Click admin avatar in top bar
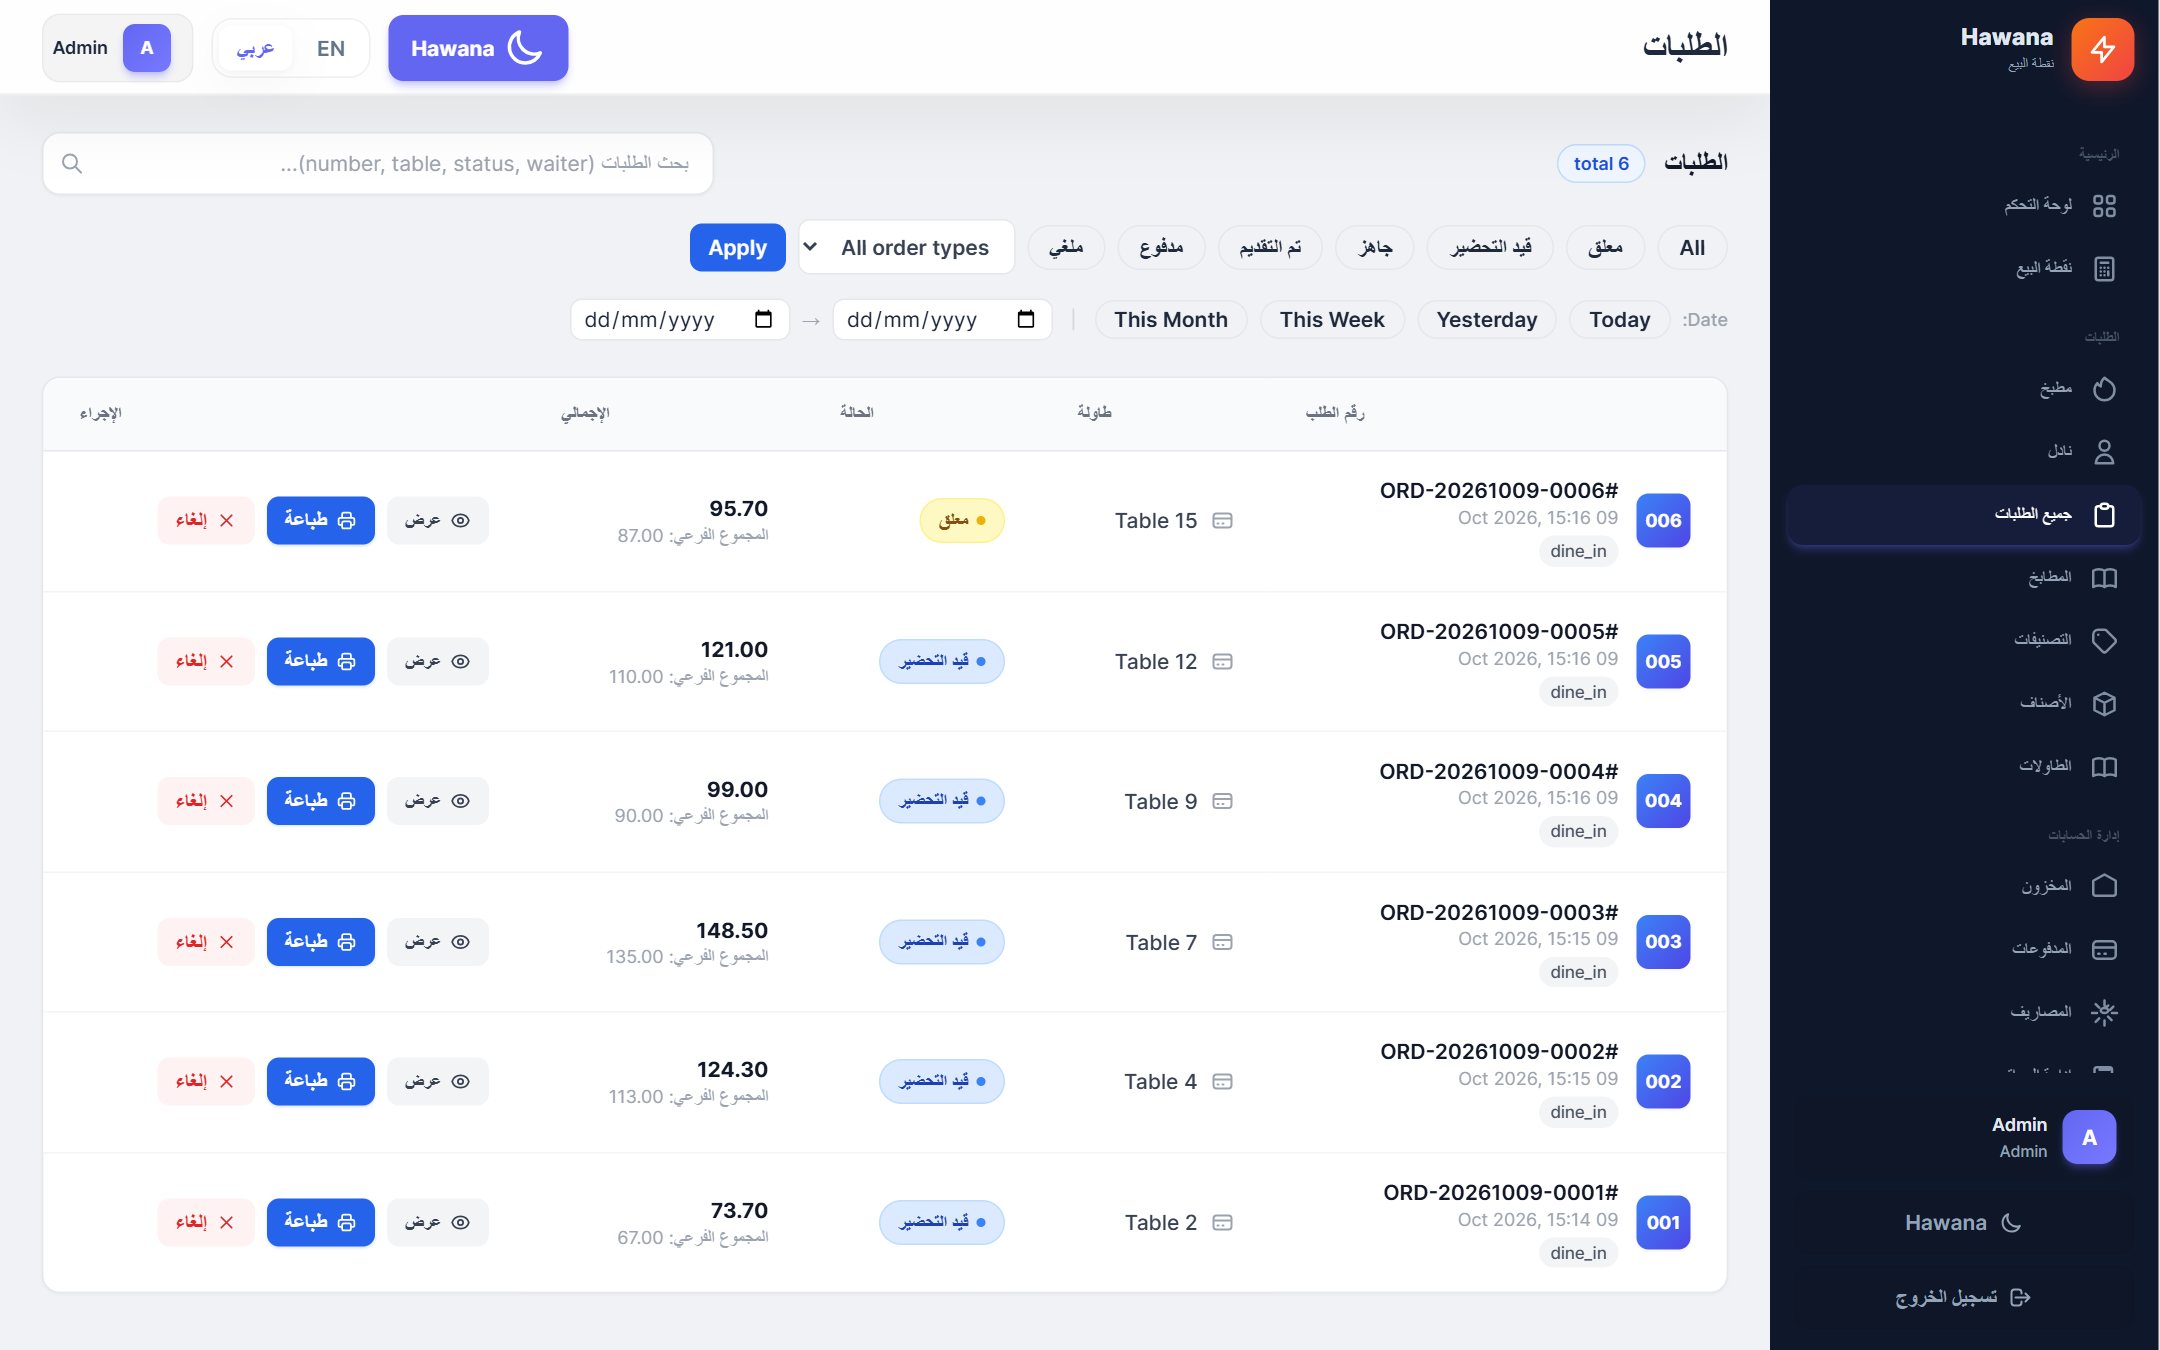 coord(147,48)
